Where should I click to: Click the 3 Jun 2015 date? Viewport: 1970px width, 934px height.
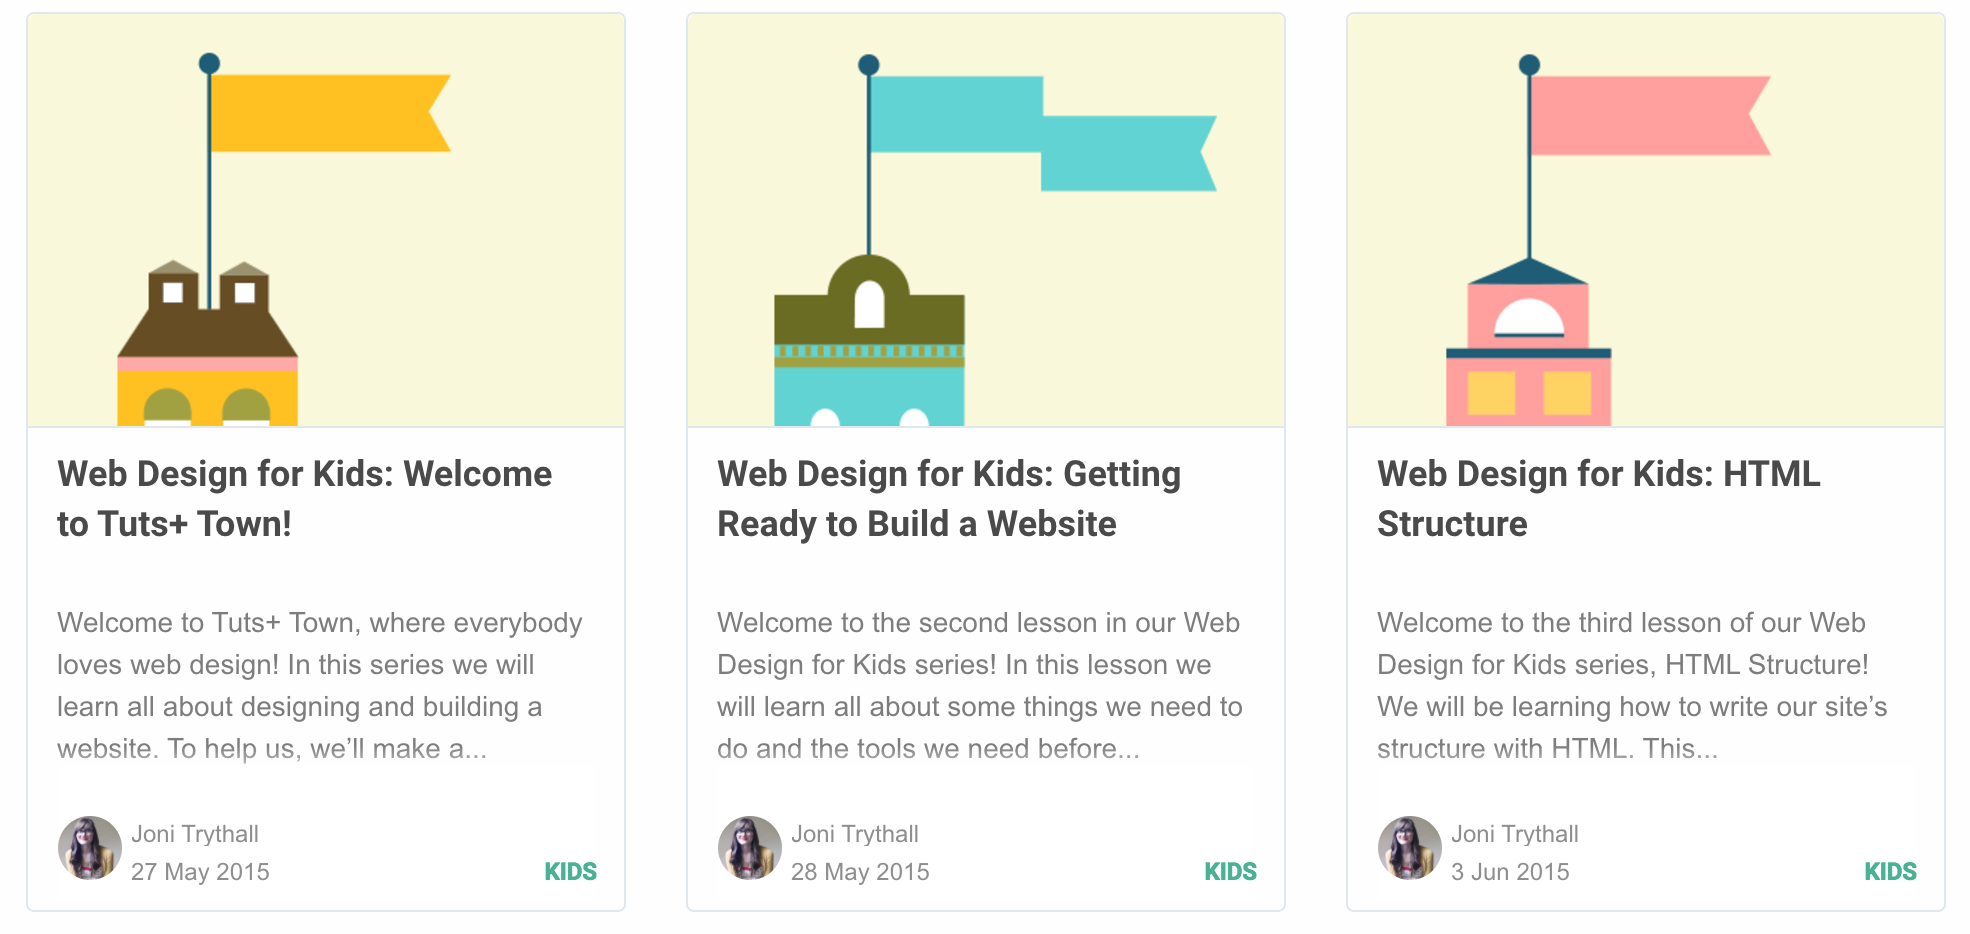(1510, 872)
